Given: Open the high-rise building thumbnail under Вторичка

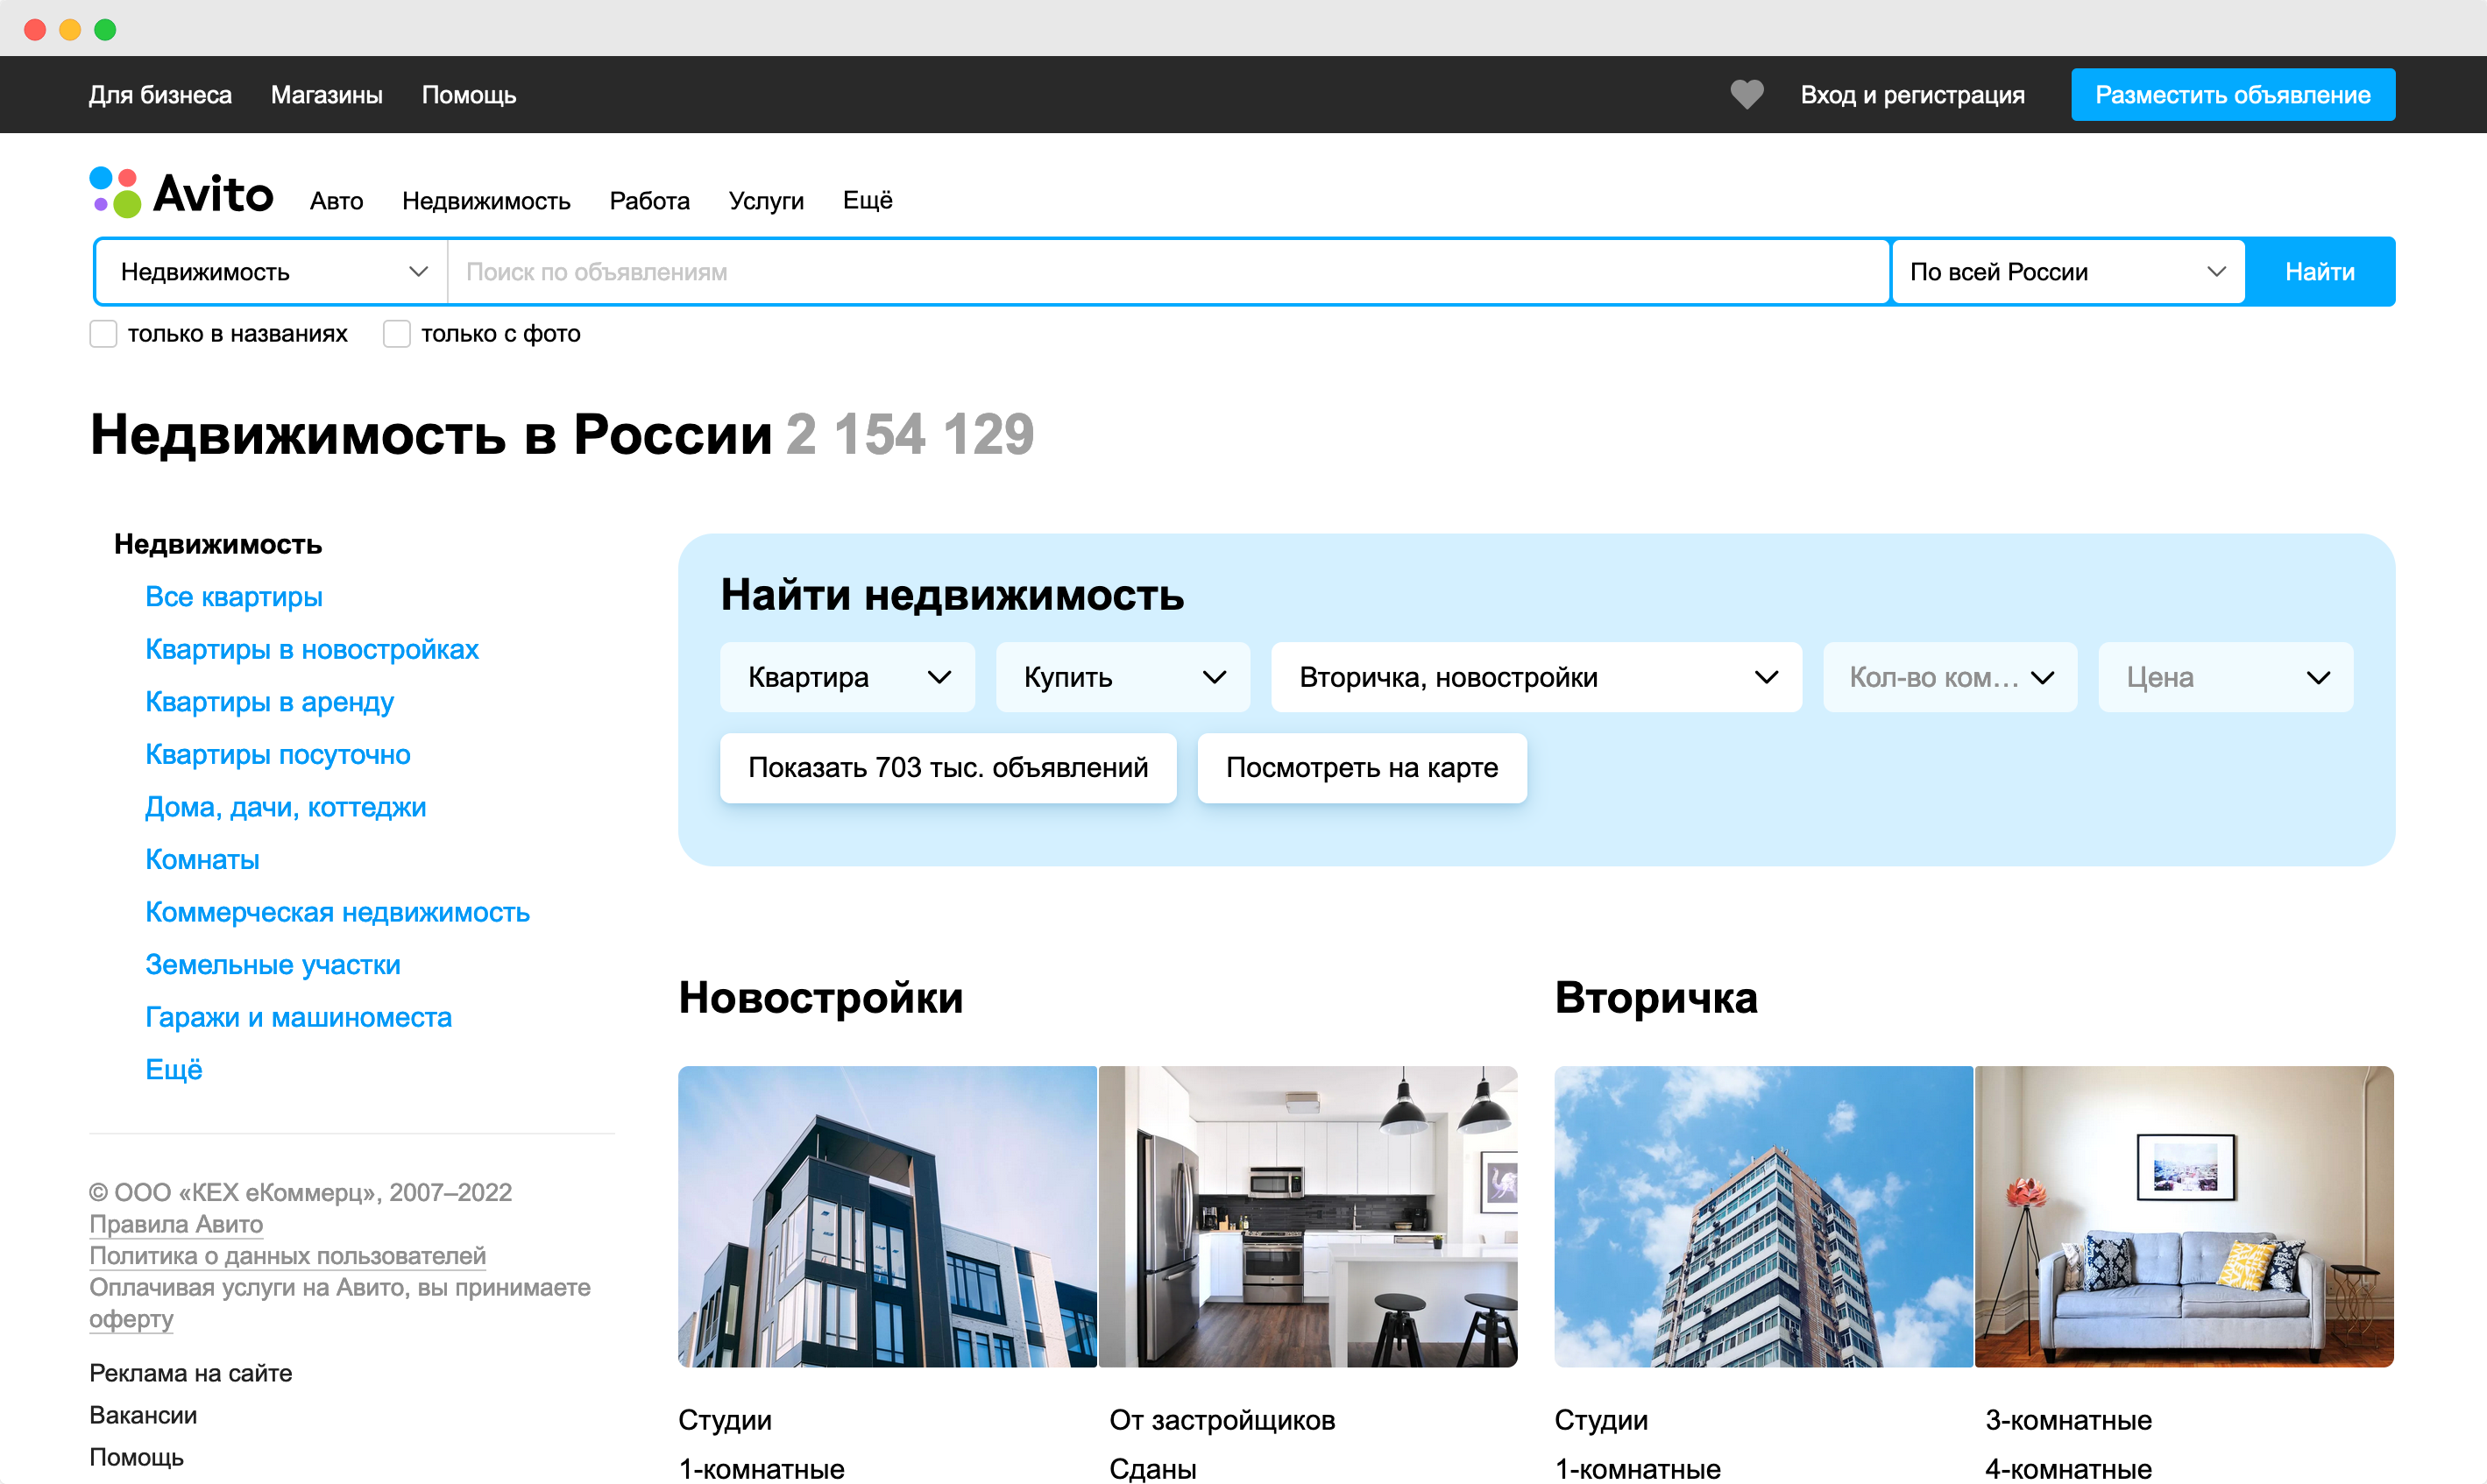Looking at the screenshot, I should (x=1763, y=1216).
